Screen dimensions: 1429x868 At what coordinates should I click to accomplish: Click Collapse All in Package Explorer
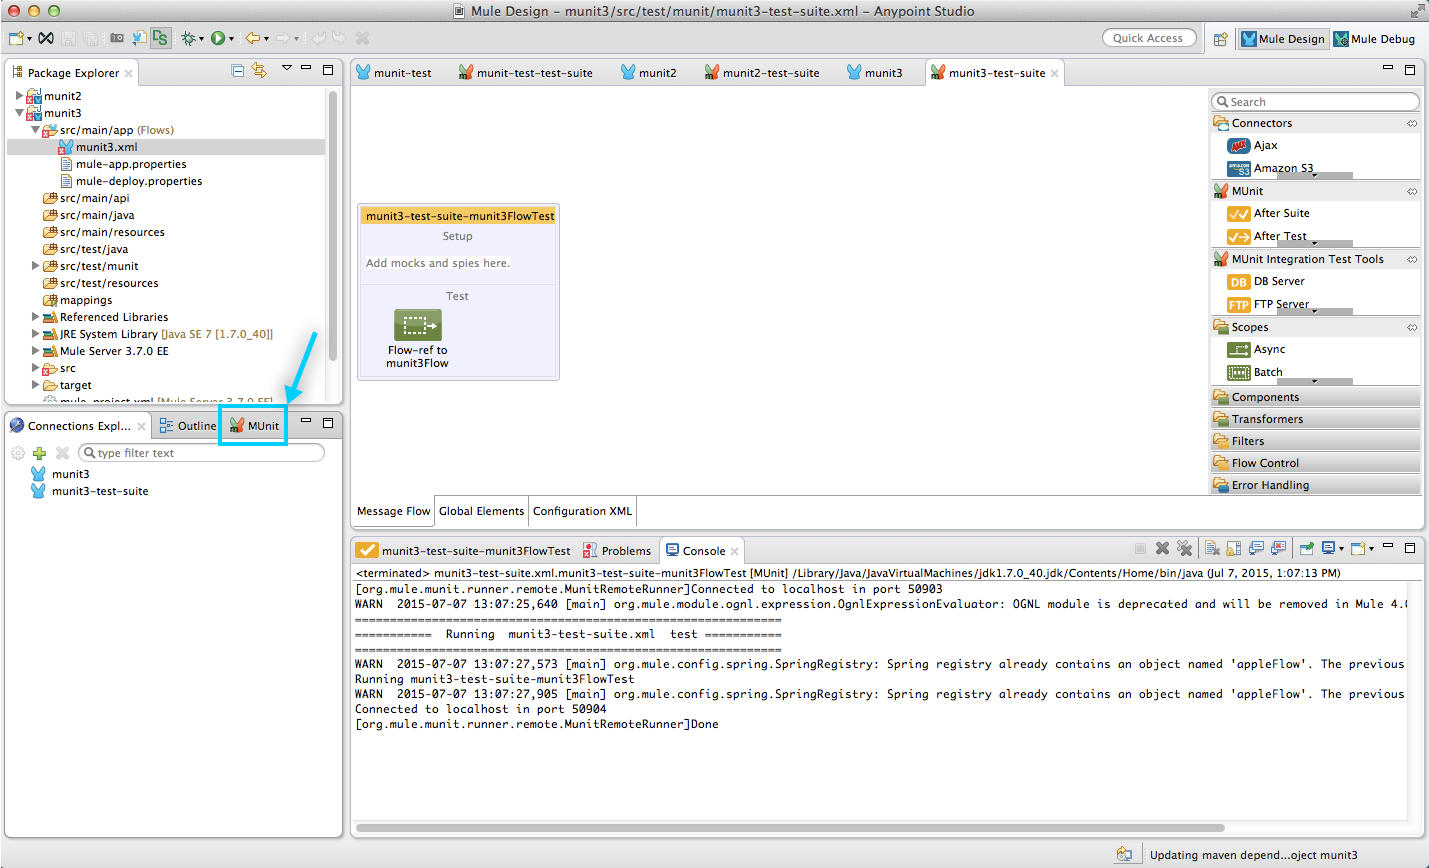pyautogui.click(x=237, y=71)
